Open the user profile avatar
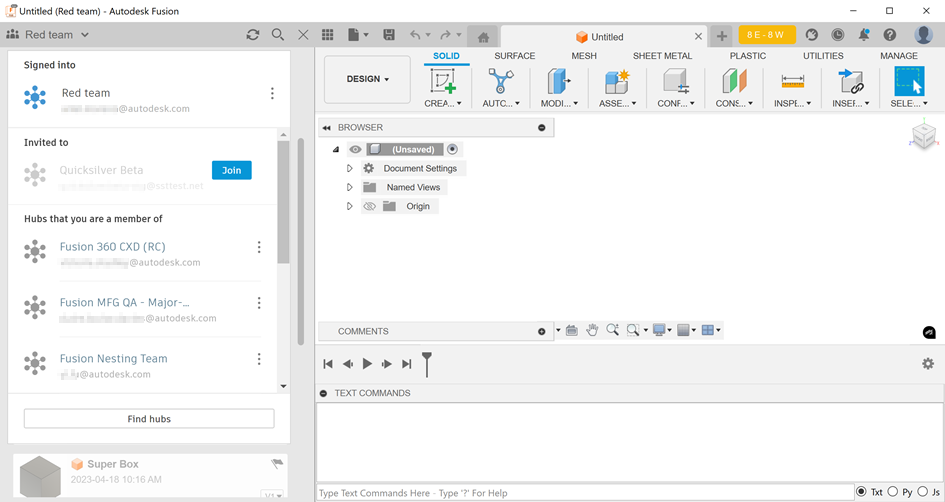The image size is (945, 502). pyautogui.click(x=923, y=35)
